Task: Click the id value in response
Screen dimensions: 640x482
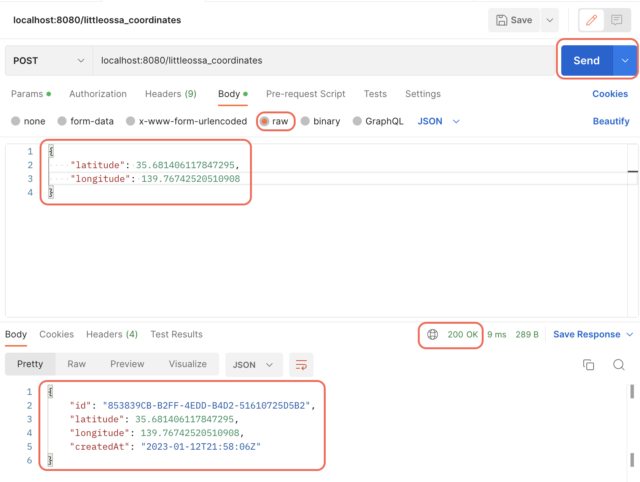Action: coord(206,406)
